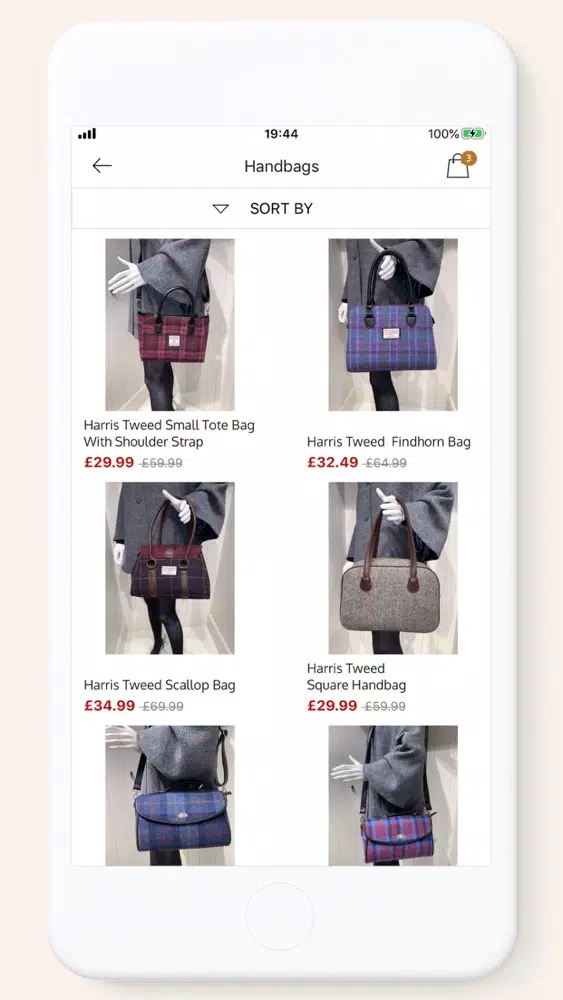Click the battery indicator in status bar
The image size is (563, 1000).
point(472,134)
